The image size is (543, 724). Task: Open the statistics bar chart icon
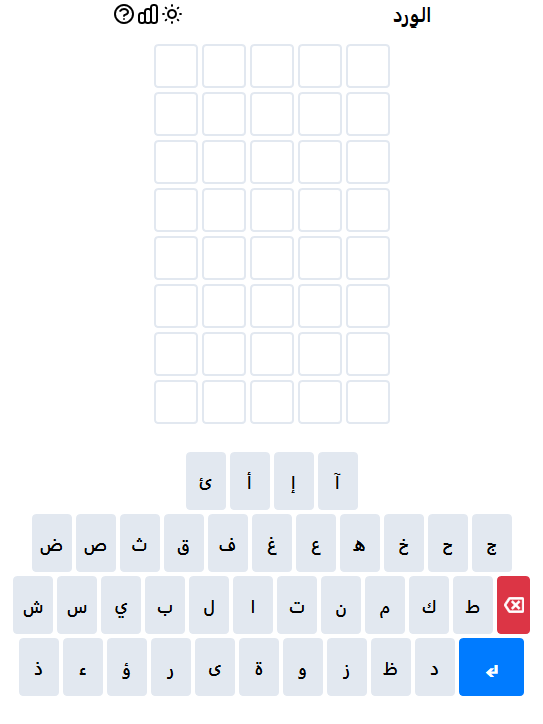click(x=148, y=14)
